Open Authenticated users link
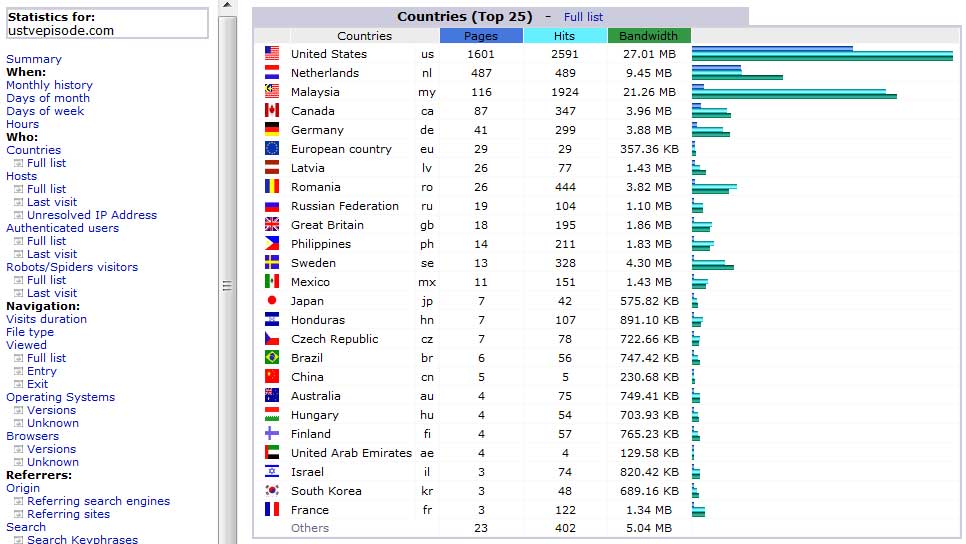The image size is (966, 544). coord(62,228)
